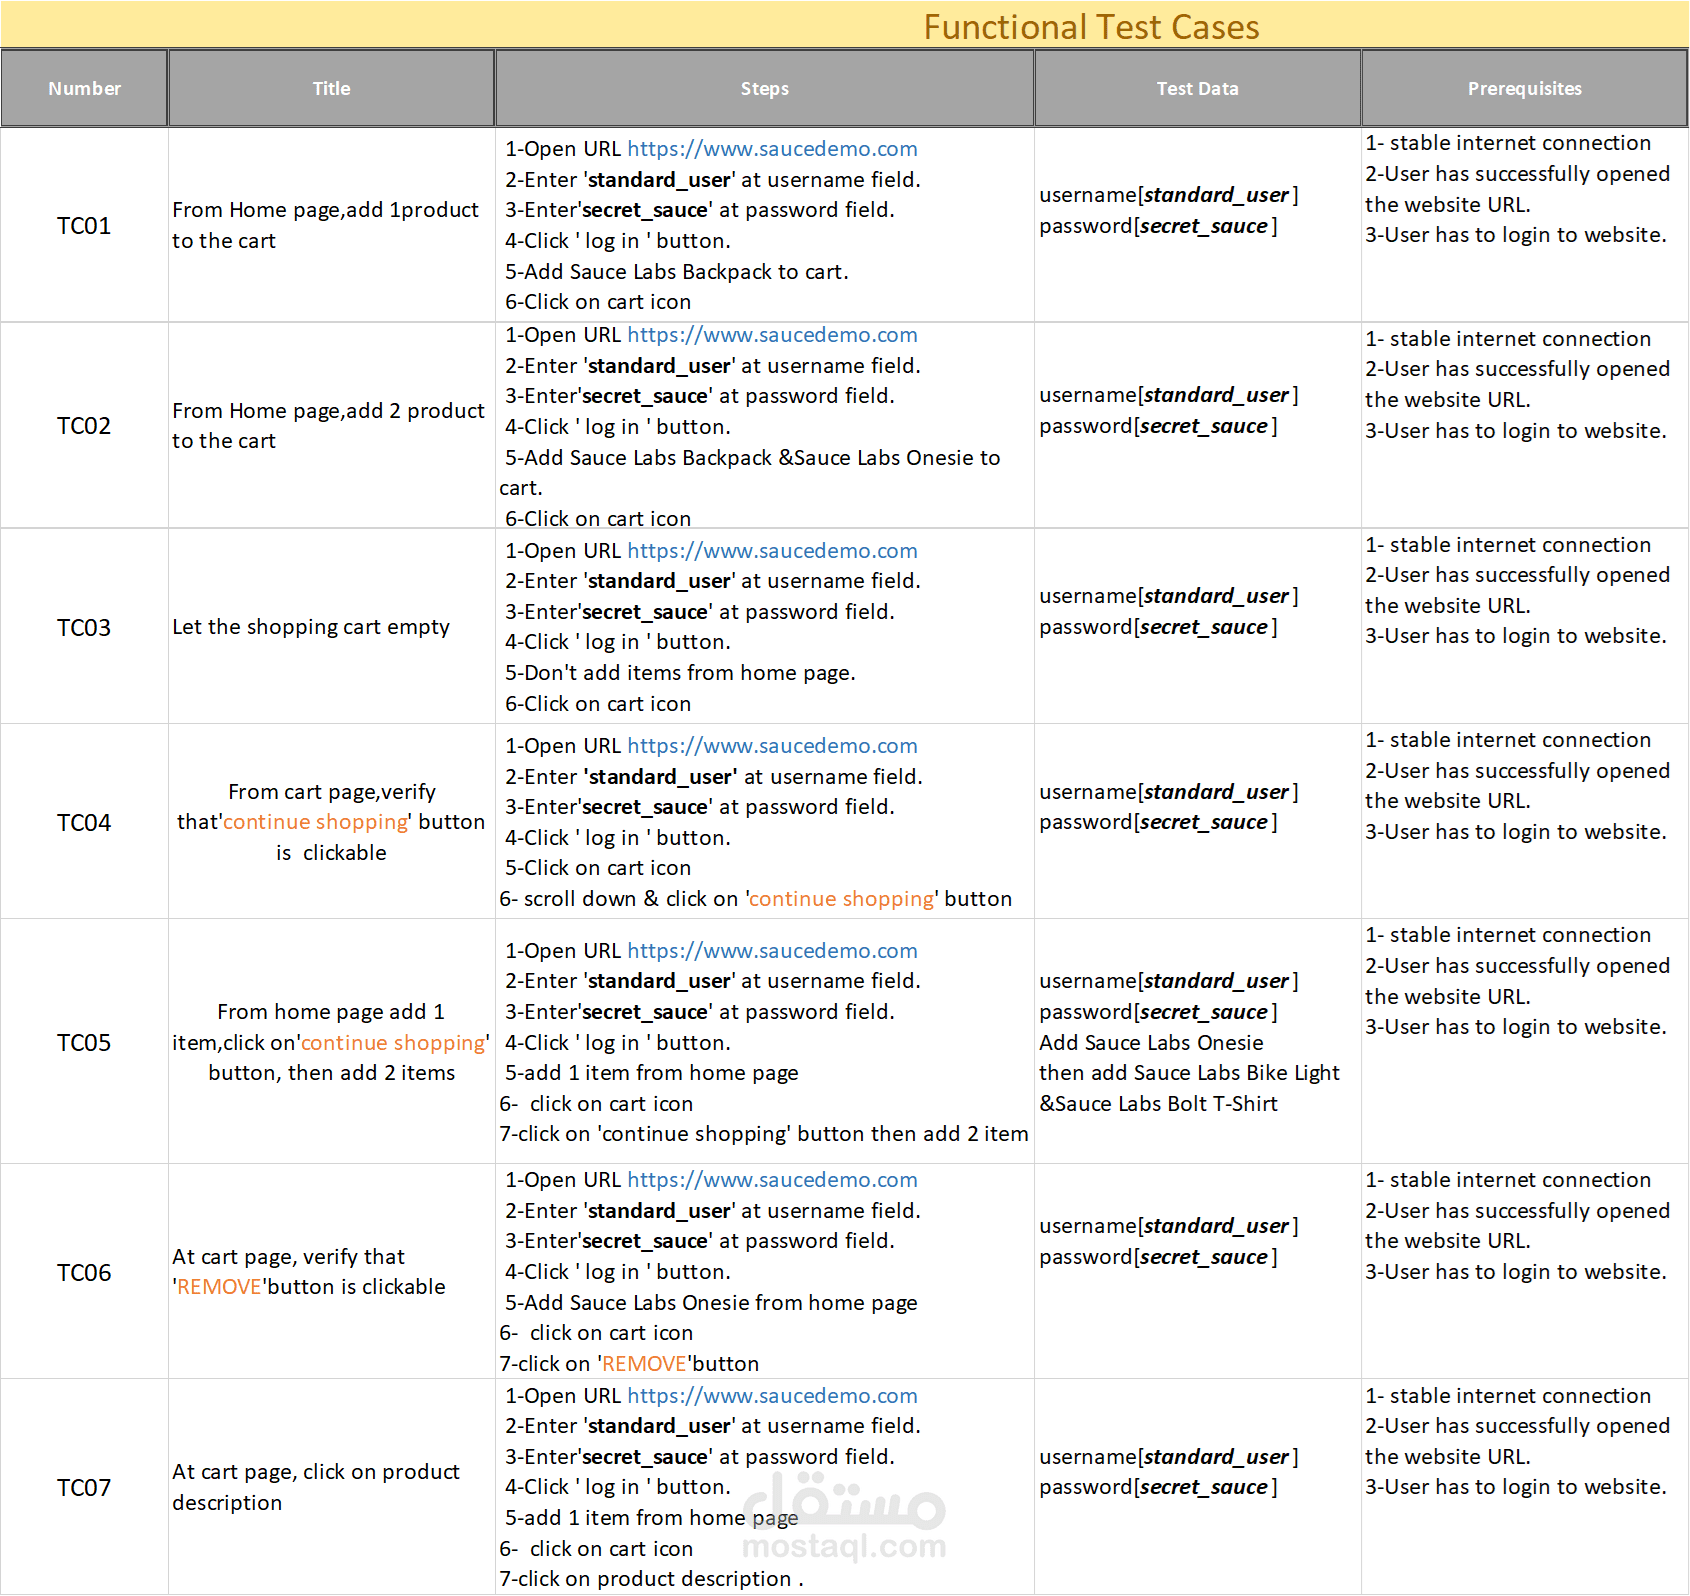
Task: Select title 'REMOVE button is clickable'
Action: pos(309,1272)
